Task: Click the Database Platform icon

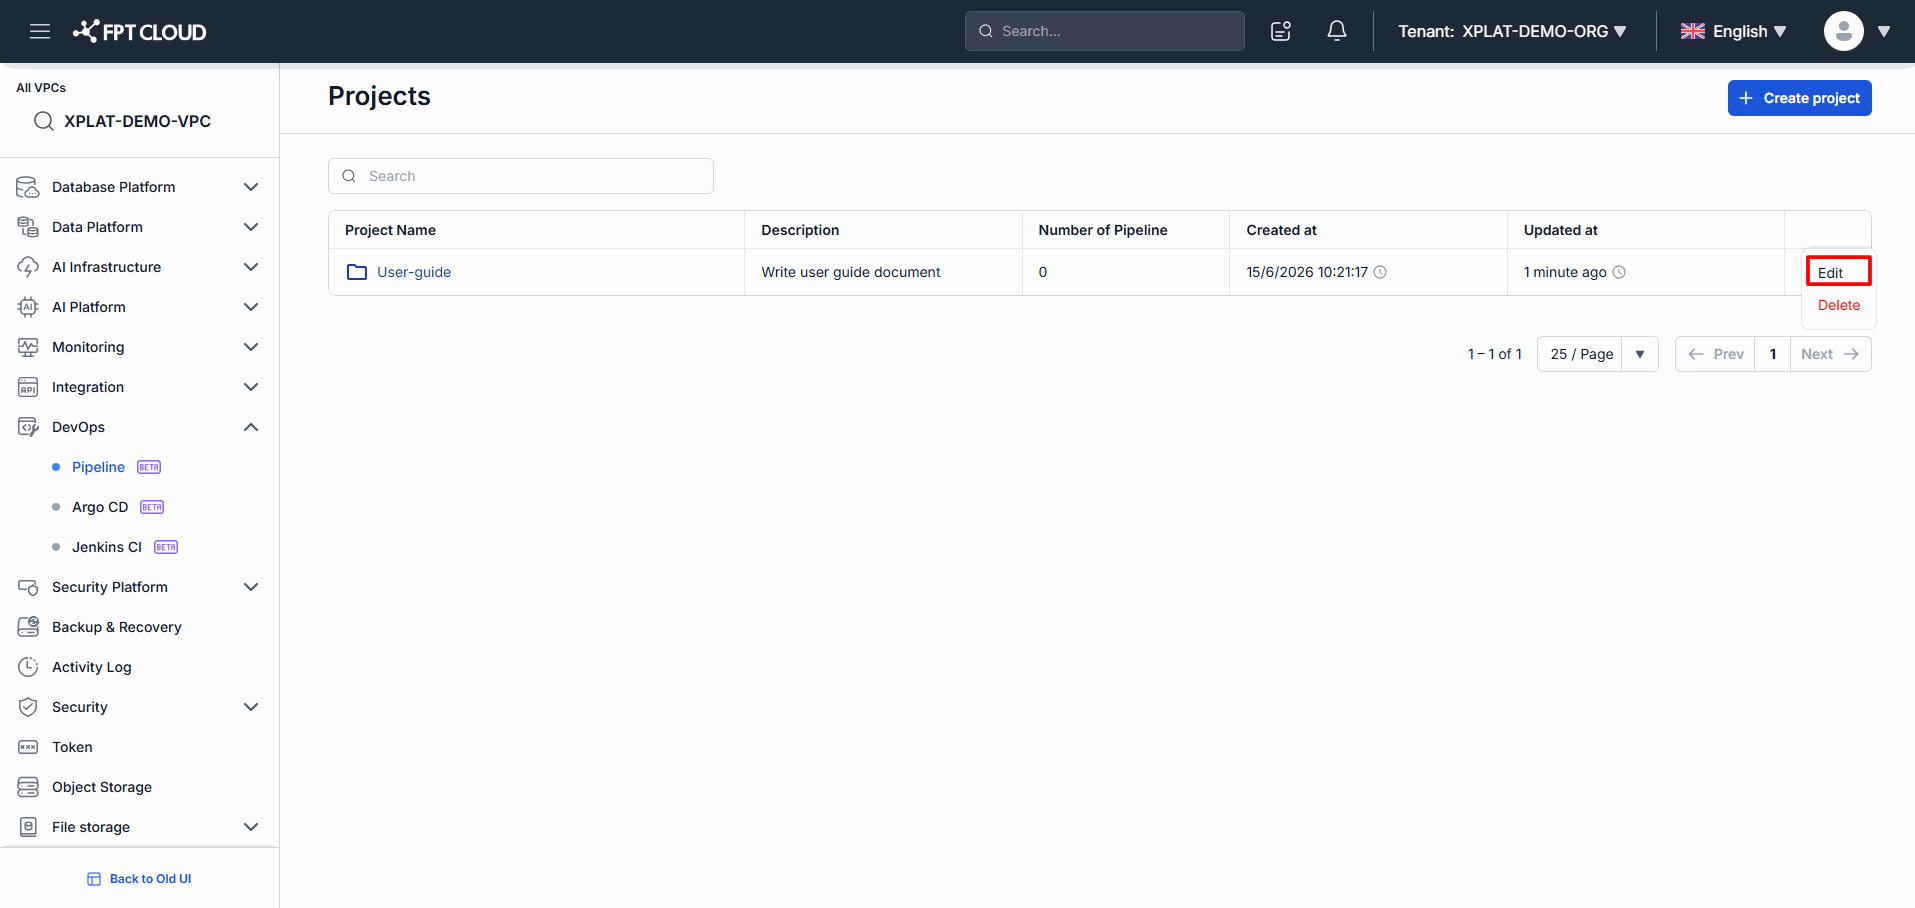Action: pos(28,187)
